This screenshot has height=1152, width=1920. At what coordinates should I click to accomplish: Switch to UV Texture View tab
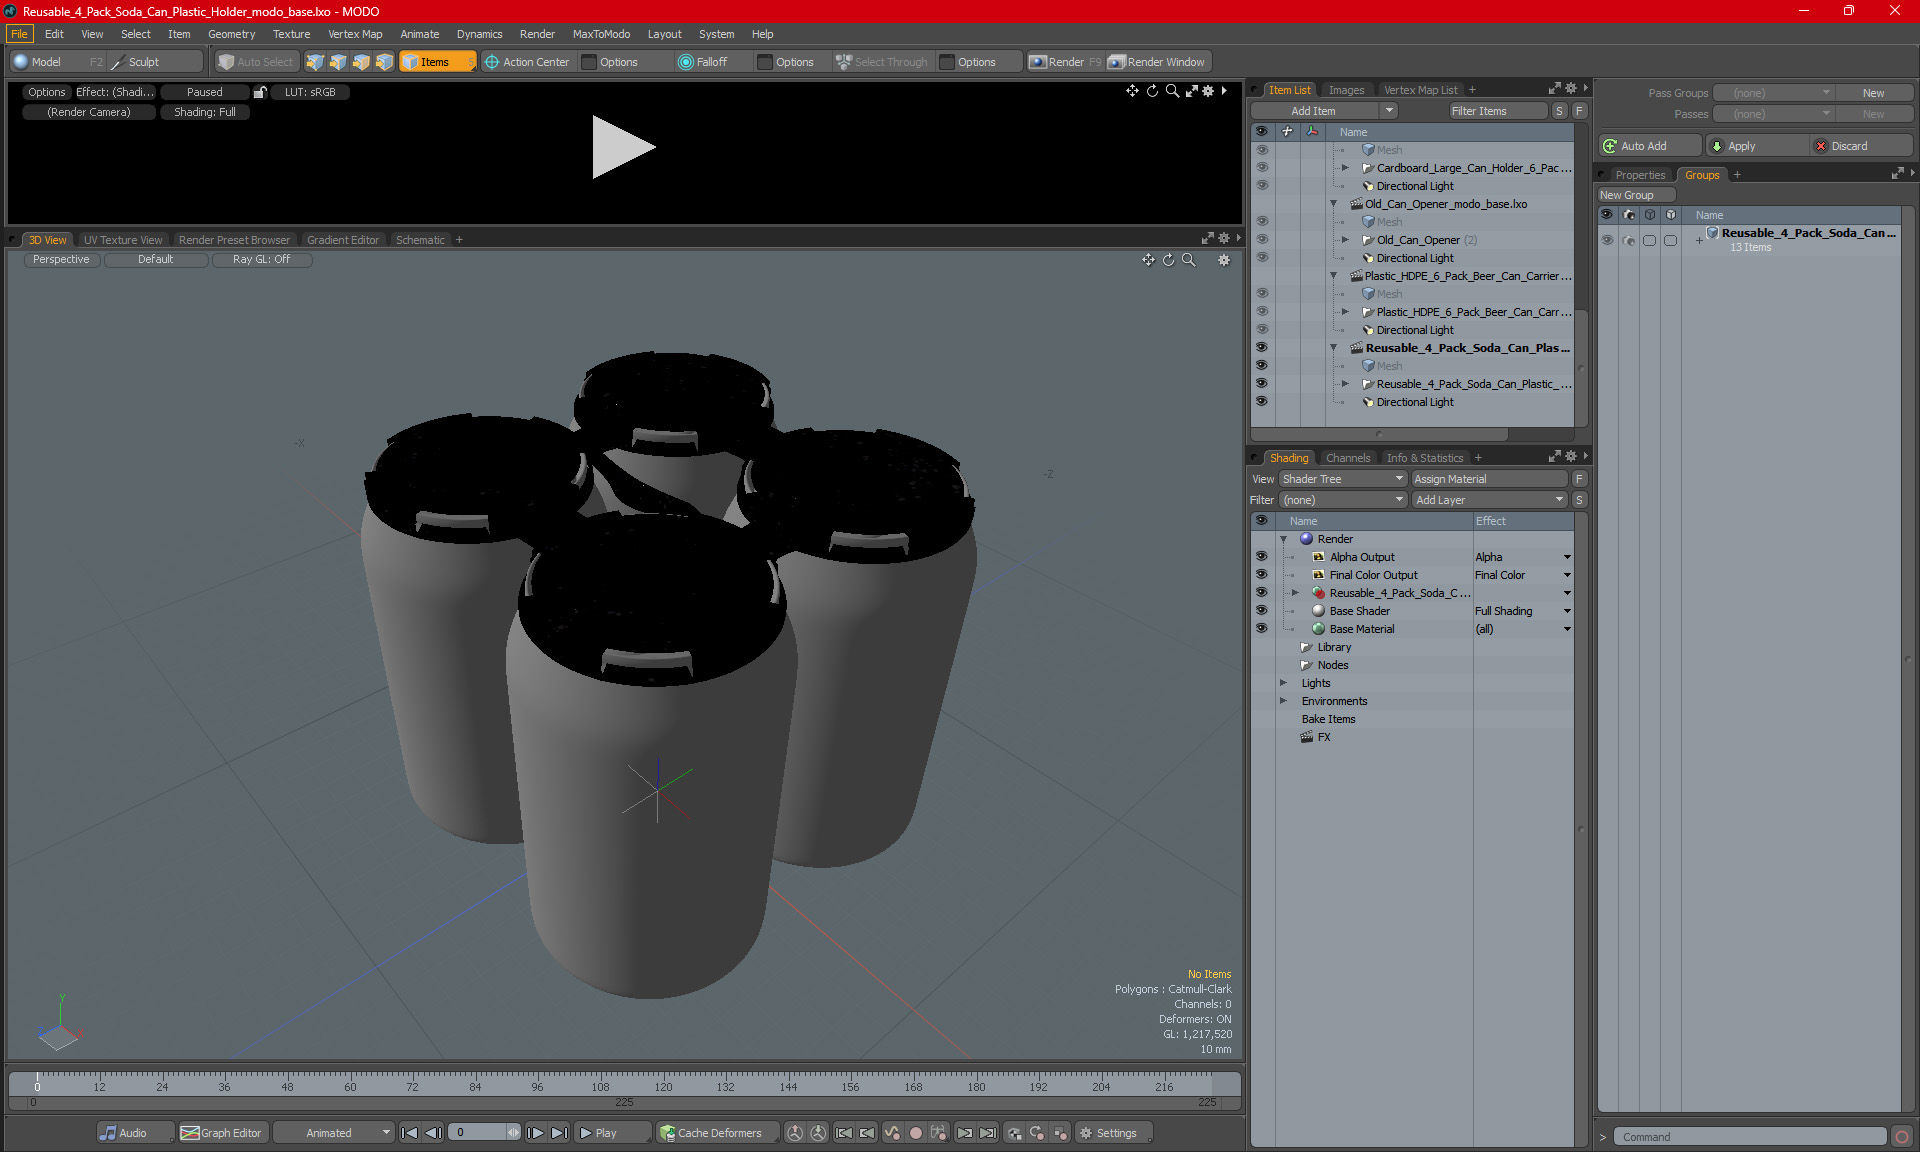121,239
